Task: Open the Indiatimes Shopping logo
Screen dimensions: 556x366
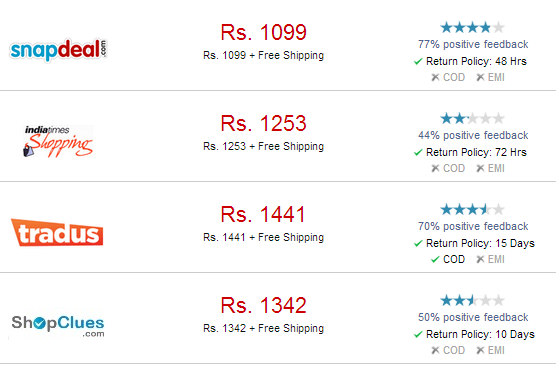Action: (x=59, y=141)
